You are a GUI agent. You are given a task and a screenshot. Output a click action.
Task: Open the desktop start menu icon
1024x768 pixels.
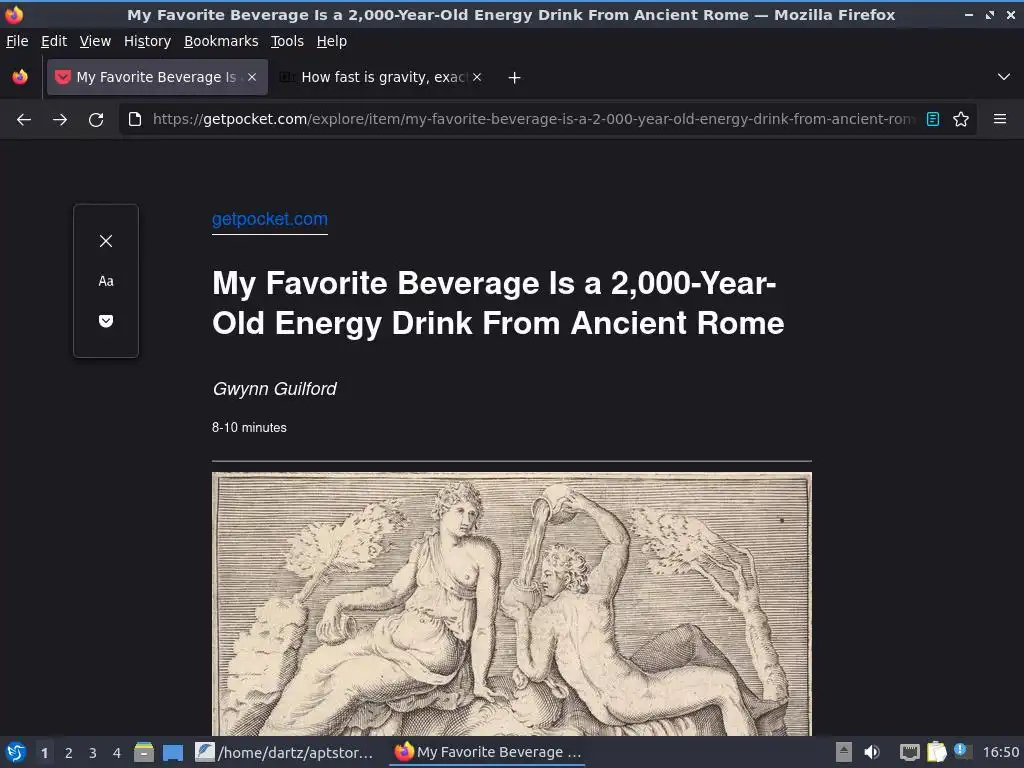coord(16,752)
